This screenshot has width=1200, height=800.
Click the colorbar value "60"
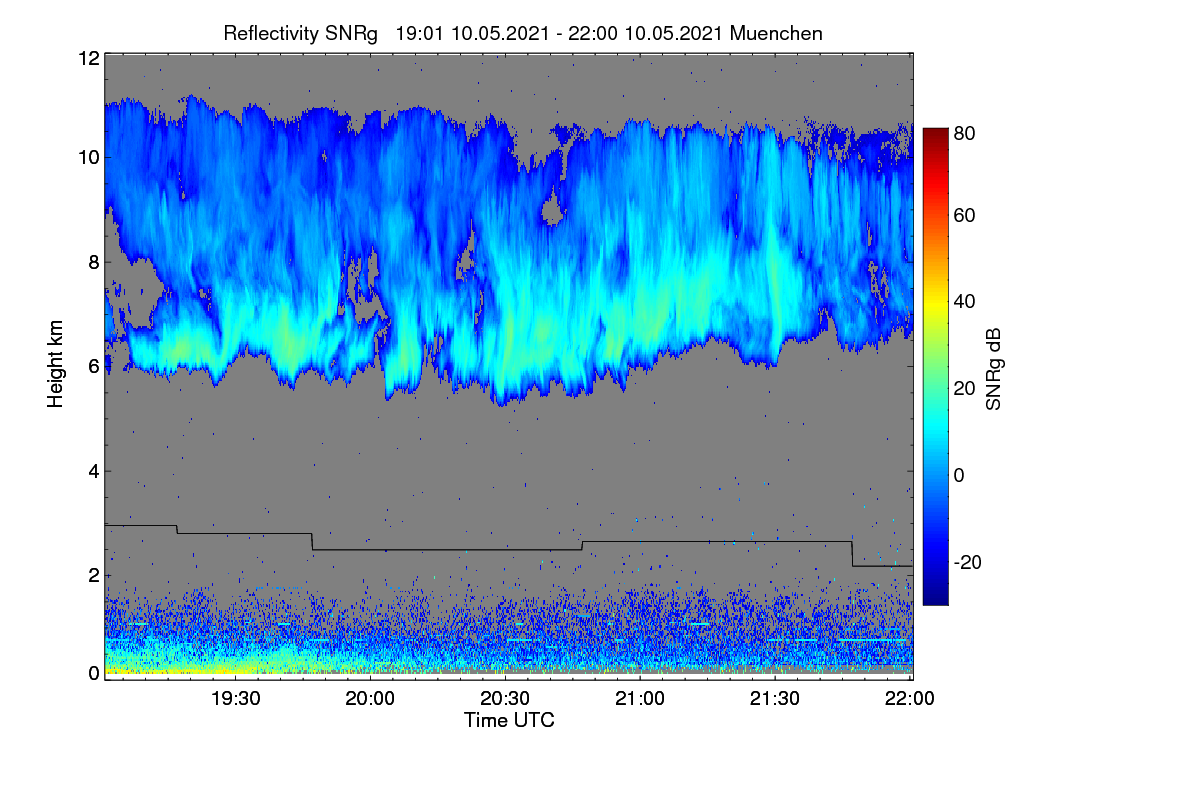click(x=964, y=215)
